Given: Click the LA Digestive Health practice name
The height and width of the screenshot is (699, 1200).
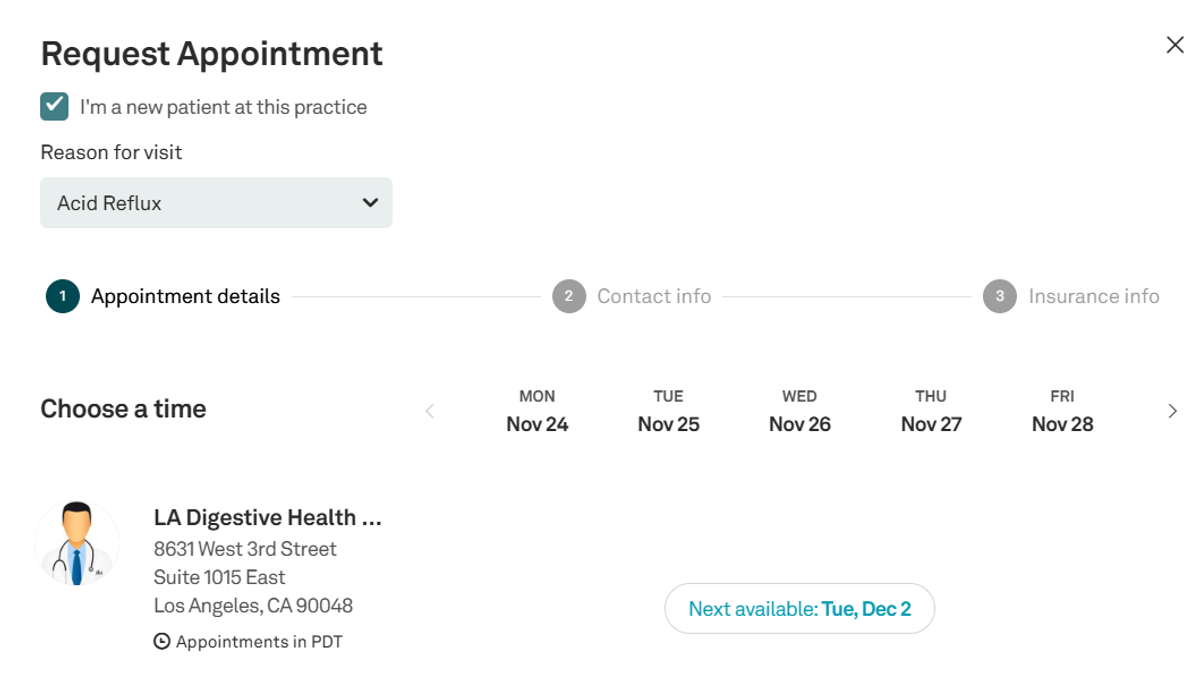Looking at the screenshot, I should point(268,518).
